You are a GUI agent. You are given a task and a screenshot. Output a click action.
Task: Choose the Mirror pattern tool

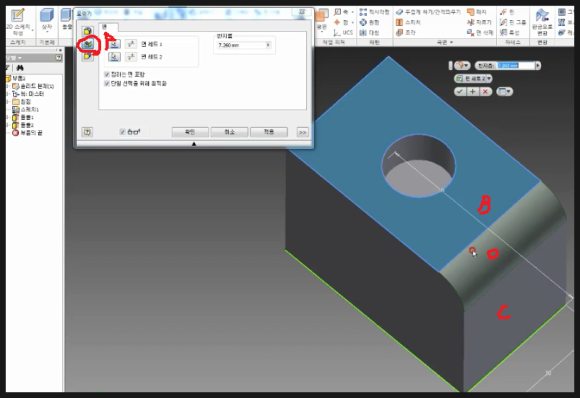point(369,33)
